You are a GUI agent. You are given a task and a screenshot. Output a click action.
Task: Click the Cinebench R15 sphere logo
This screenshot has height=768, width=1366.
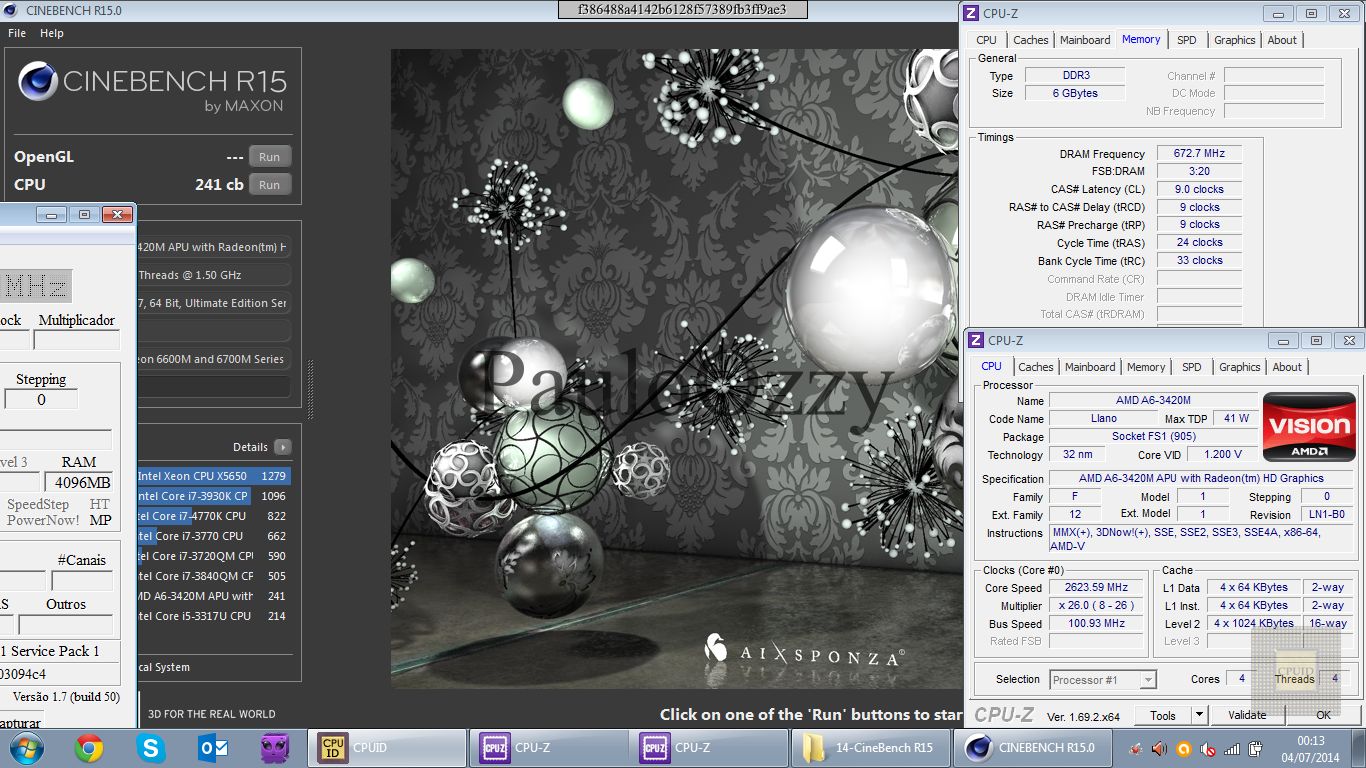38,81
